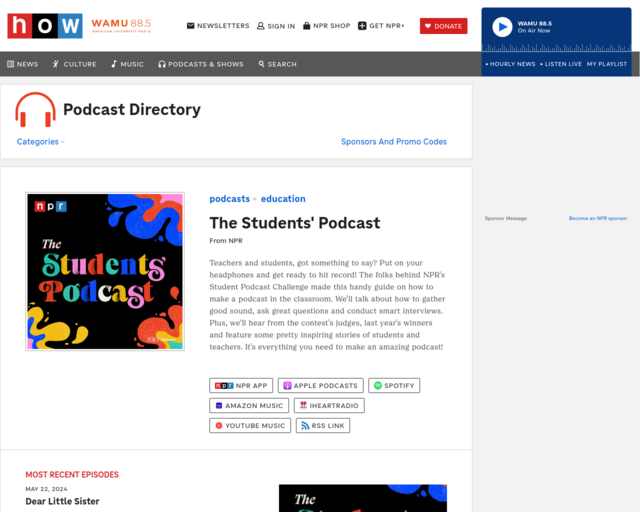The height and width of the screenshot is (512, 640).
Task: Click the Spotify green icon
Action: pyautogui.click(x=378, y=385)
